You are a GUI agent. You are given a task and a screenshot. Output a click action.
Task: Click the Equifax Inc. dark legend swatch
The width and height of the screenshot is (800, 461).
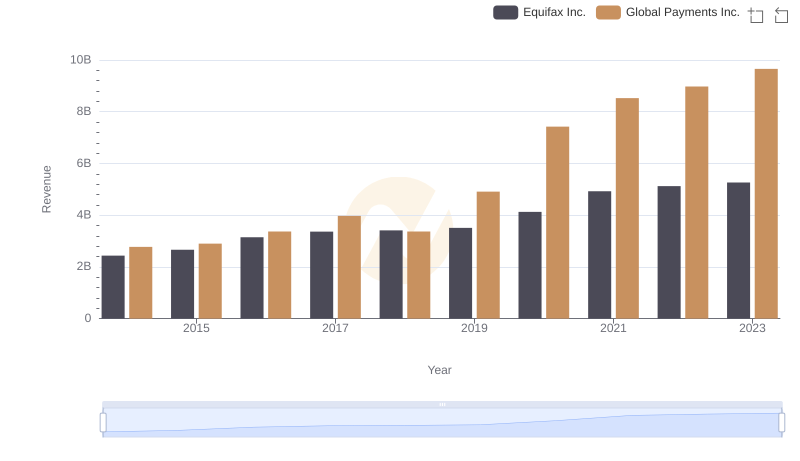(x=506, y=12)
